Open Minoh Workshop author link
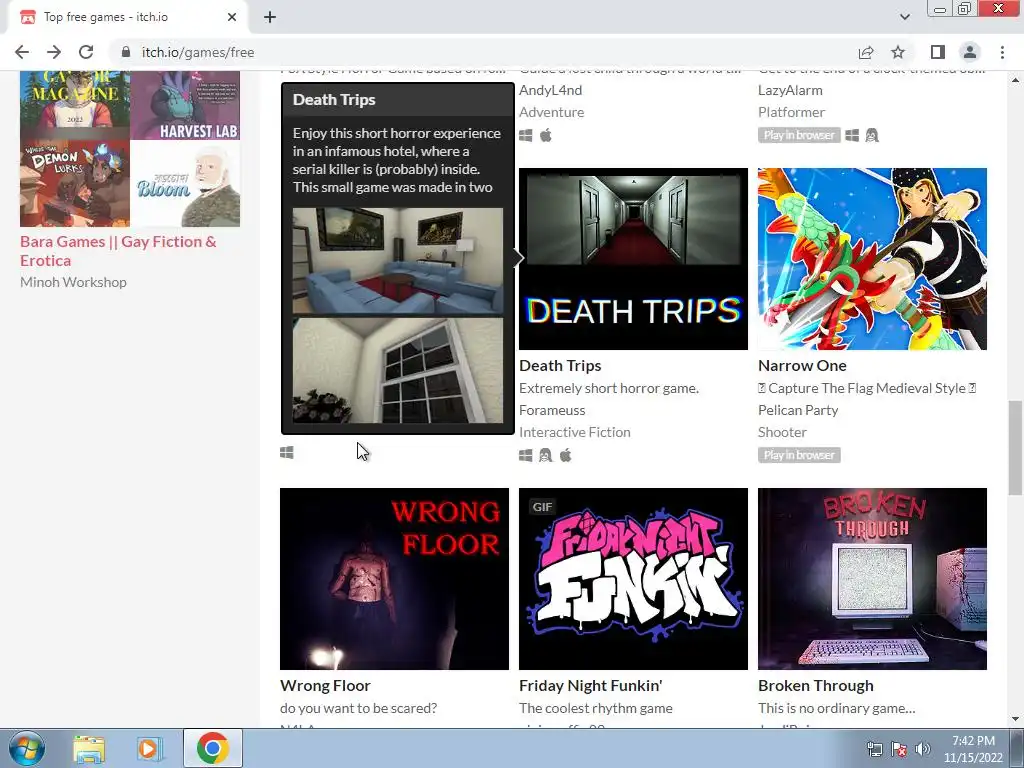 [73, 282]
